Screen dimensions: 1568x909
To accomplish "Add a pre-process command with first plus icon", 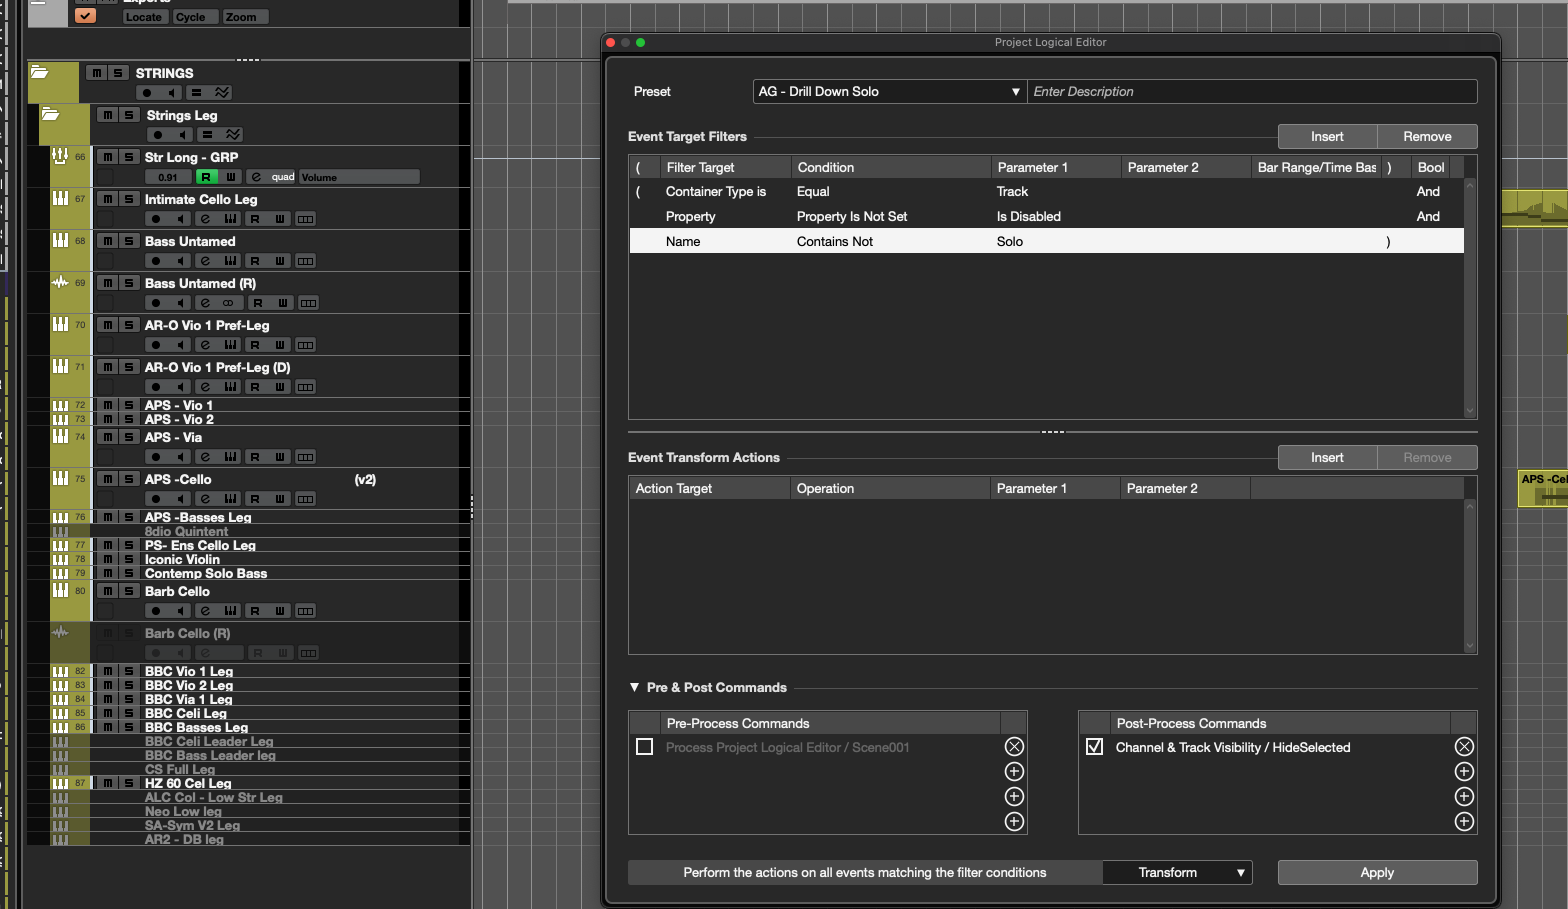I will pyautogui.click(x=1014, y=771).
